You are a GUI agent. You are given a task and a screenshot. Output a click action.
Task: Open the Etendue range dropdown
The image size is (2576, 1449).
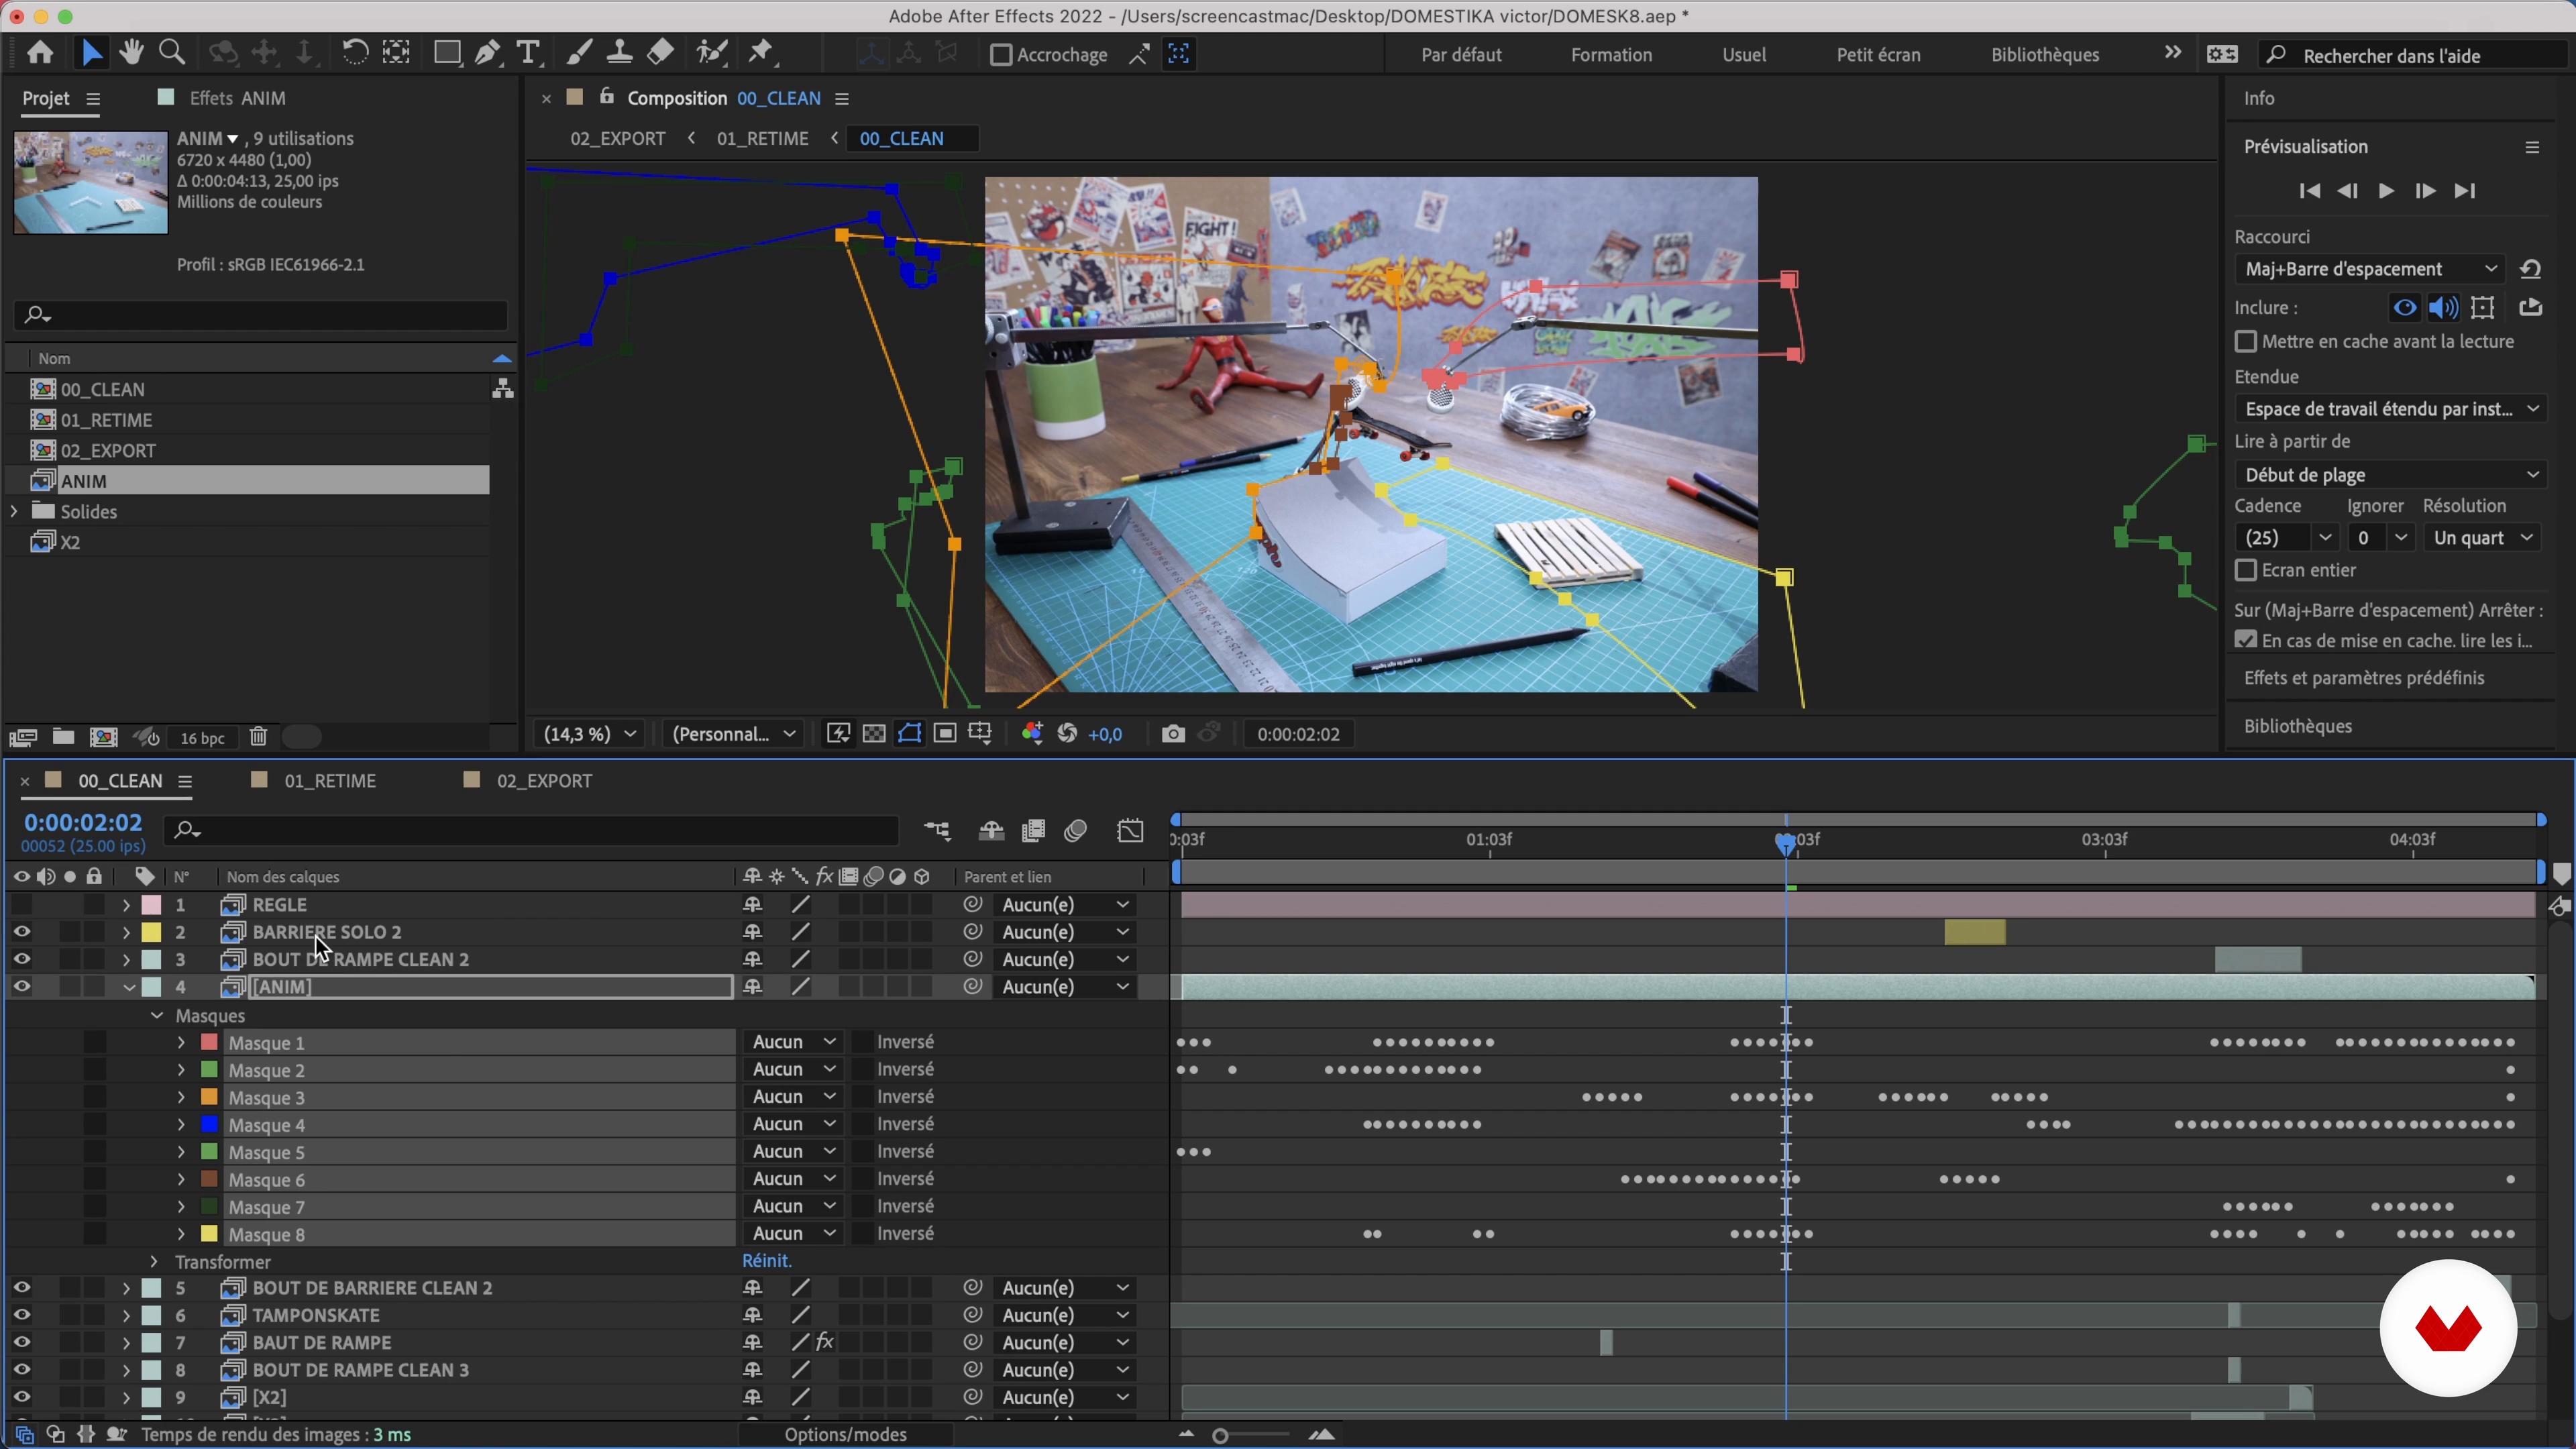pos(2391,409)
